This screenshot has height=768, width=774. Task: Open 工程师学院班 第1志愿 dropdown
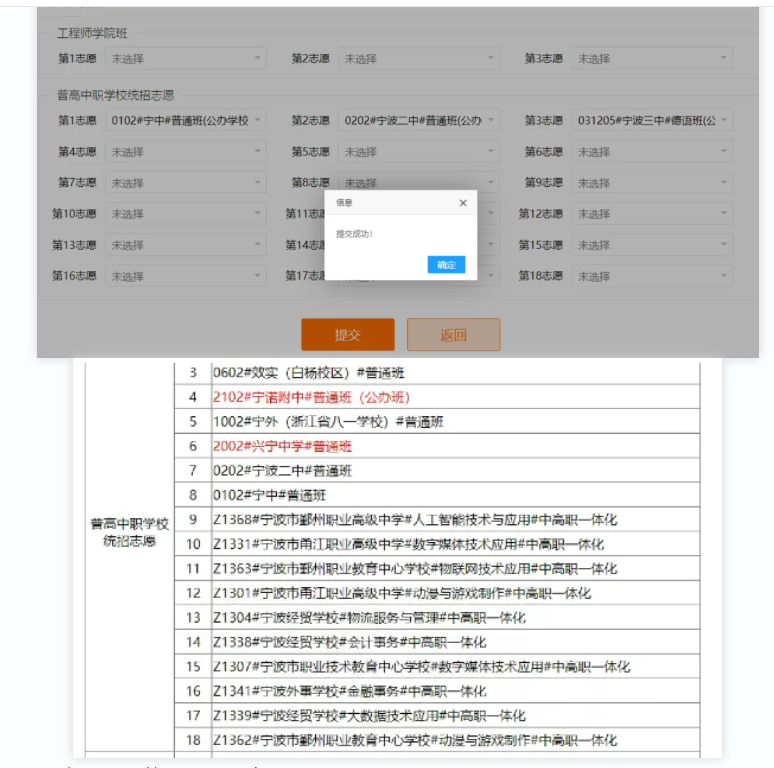186,59
